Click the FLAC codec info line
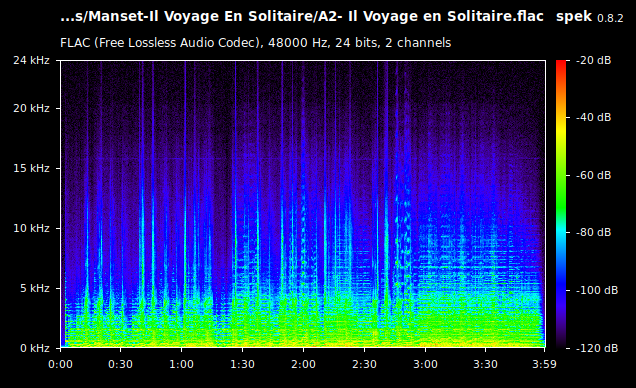 click(256, 43)
